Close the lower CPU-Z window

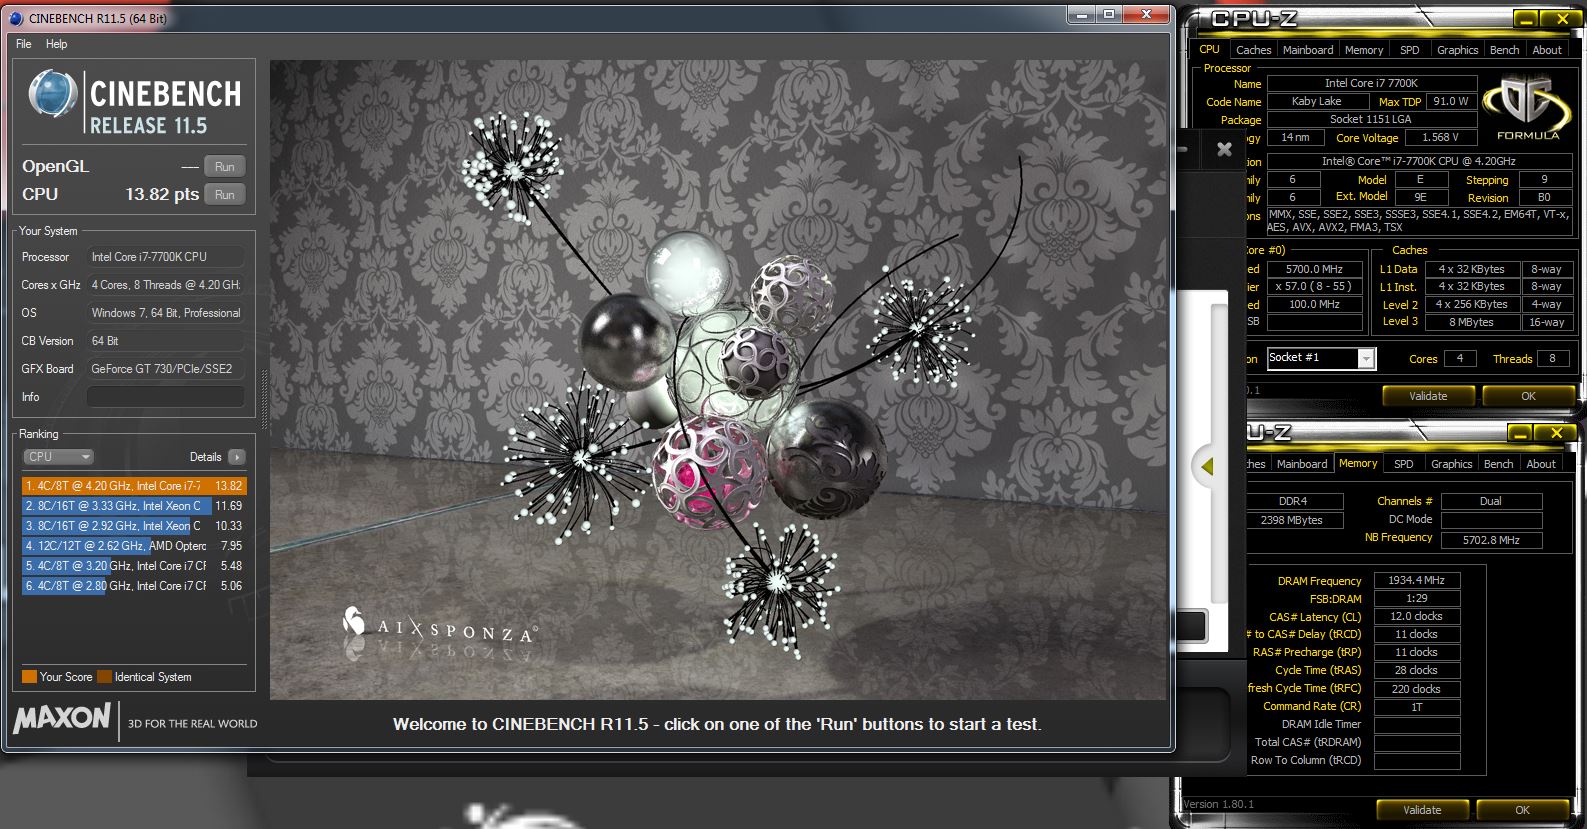point(1556,433)
